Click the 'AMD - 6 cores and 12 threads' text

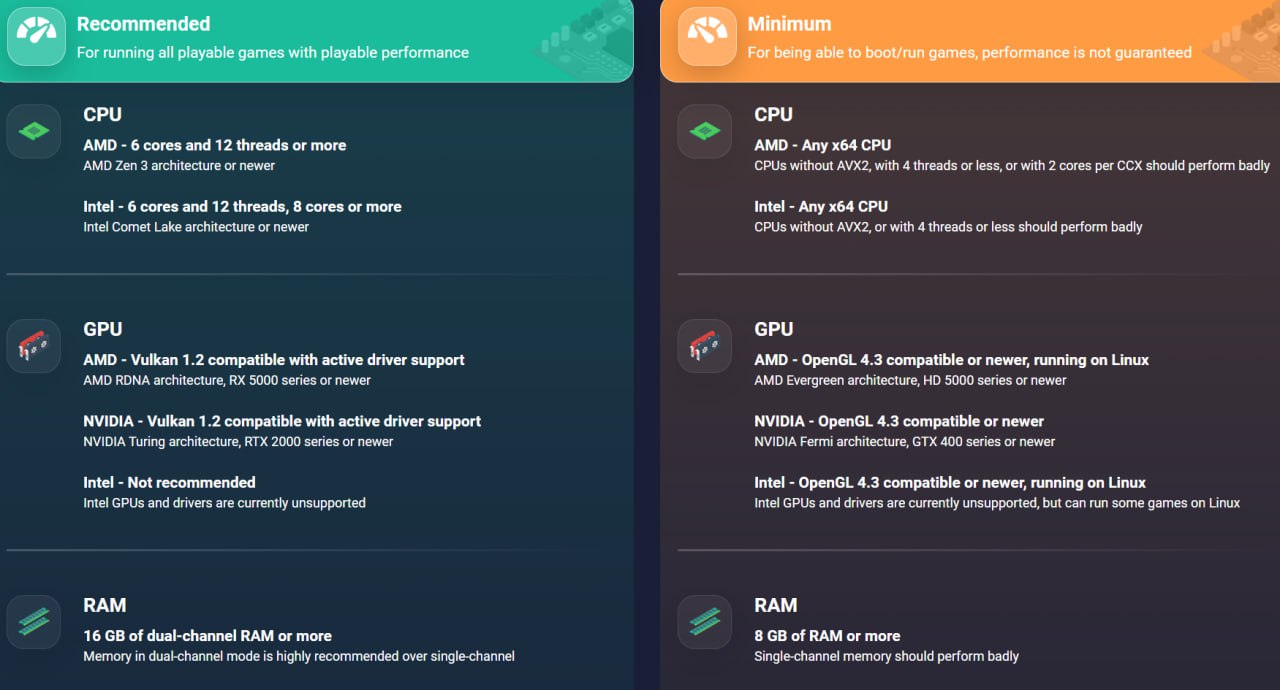click(214, 145)
